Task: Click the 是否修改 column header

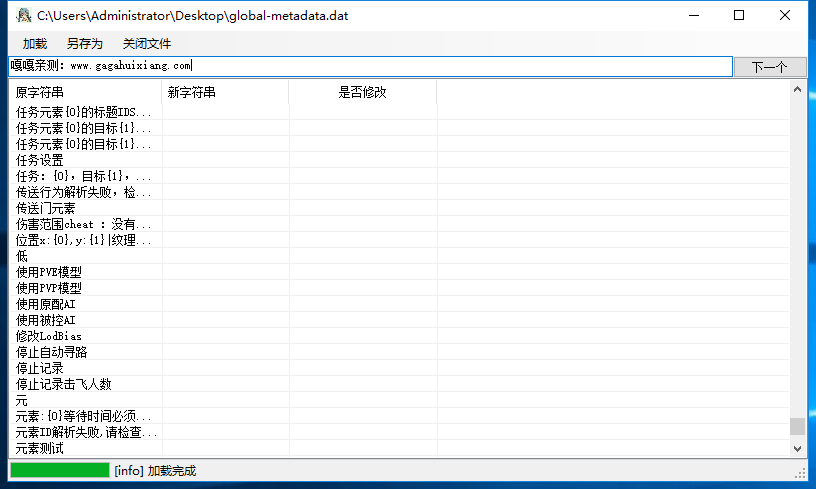Action: [x=362, y=92]
